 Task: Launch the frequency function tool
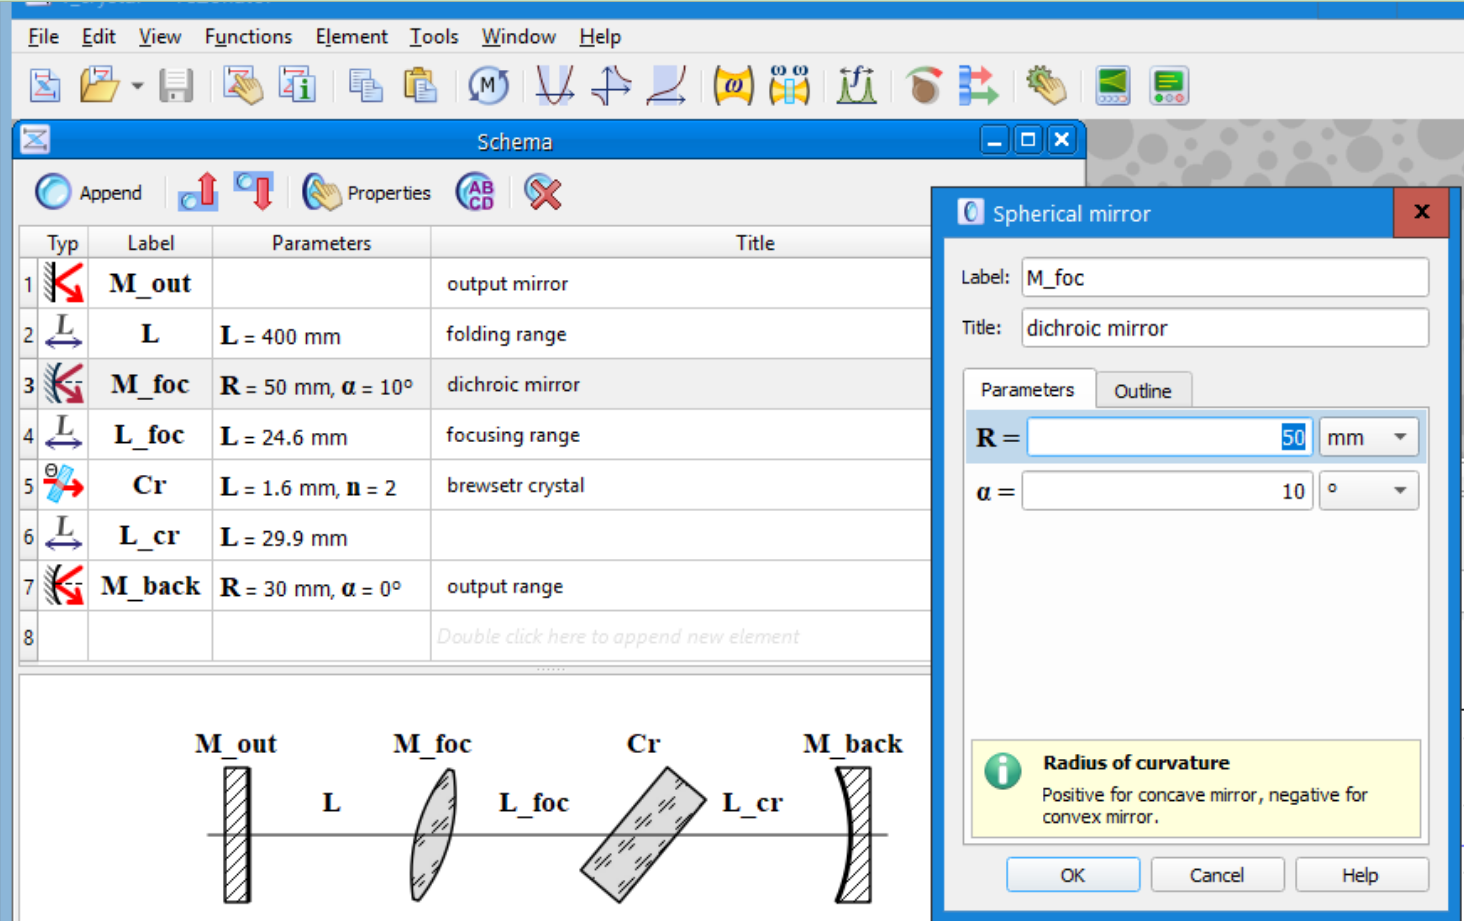855,85
